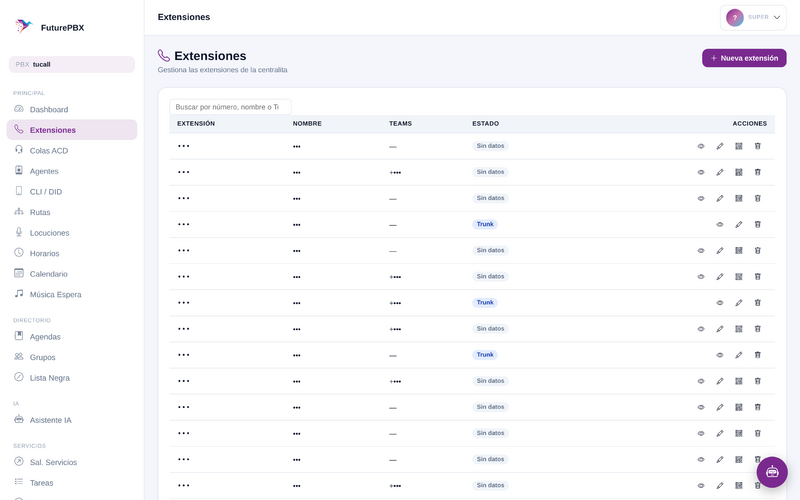Edit the first Trunk row with pencil

tap(738, 224)
